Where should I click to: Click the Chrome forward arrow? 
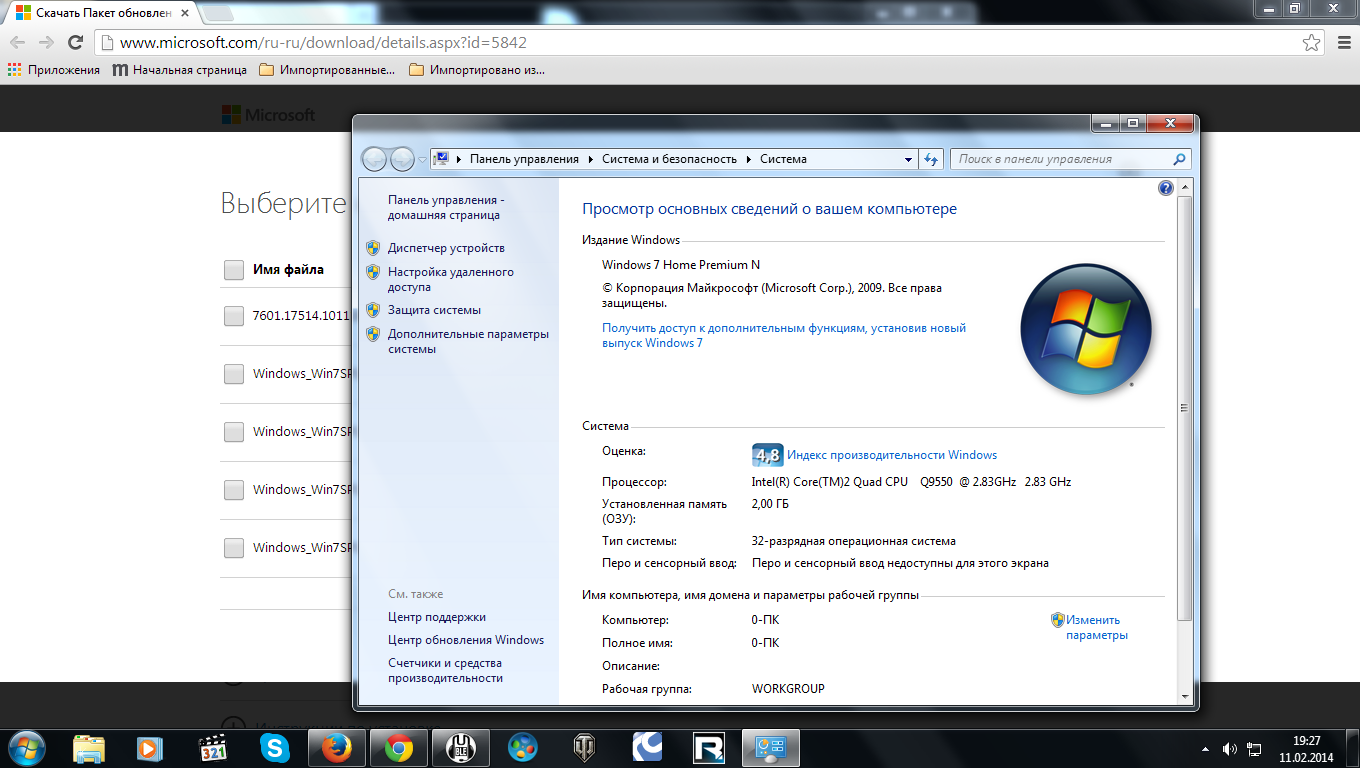[x=46, y=42]
